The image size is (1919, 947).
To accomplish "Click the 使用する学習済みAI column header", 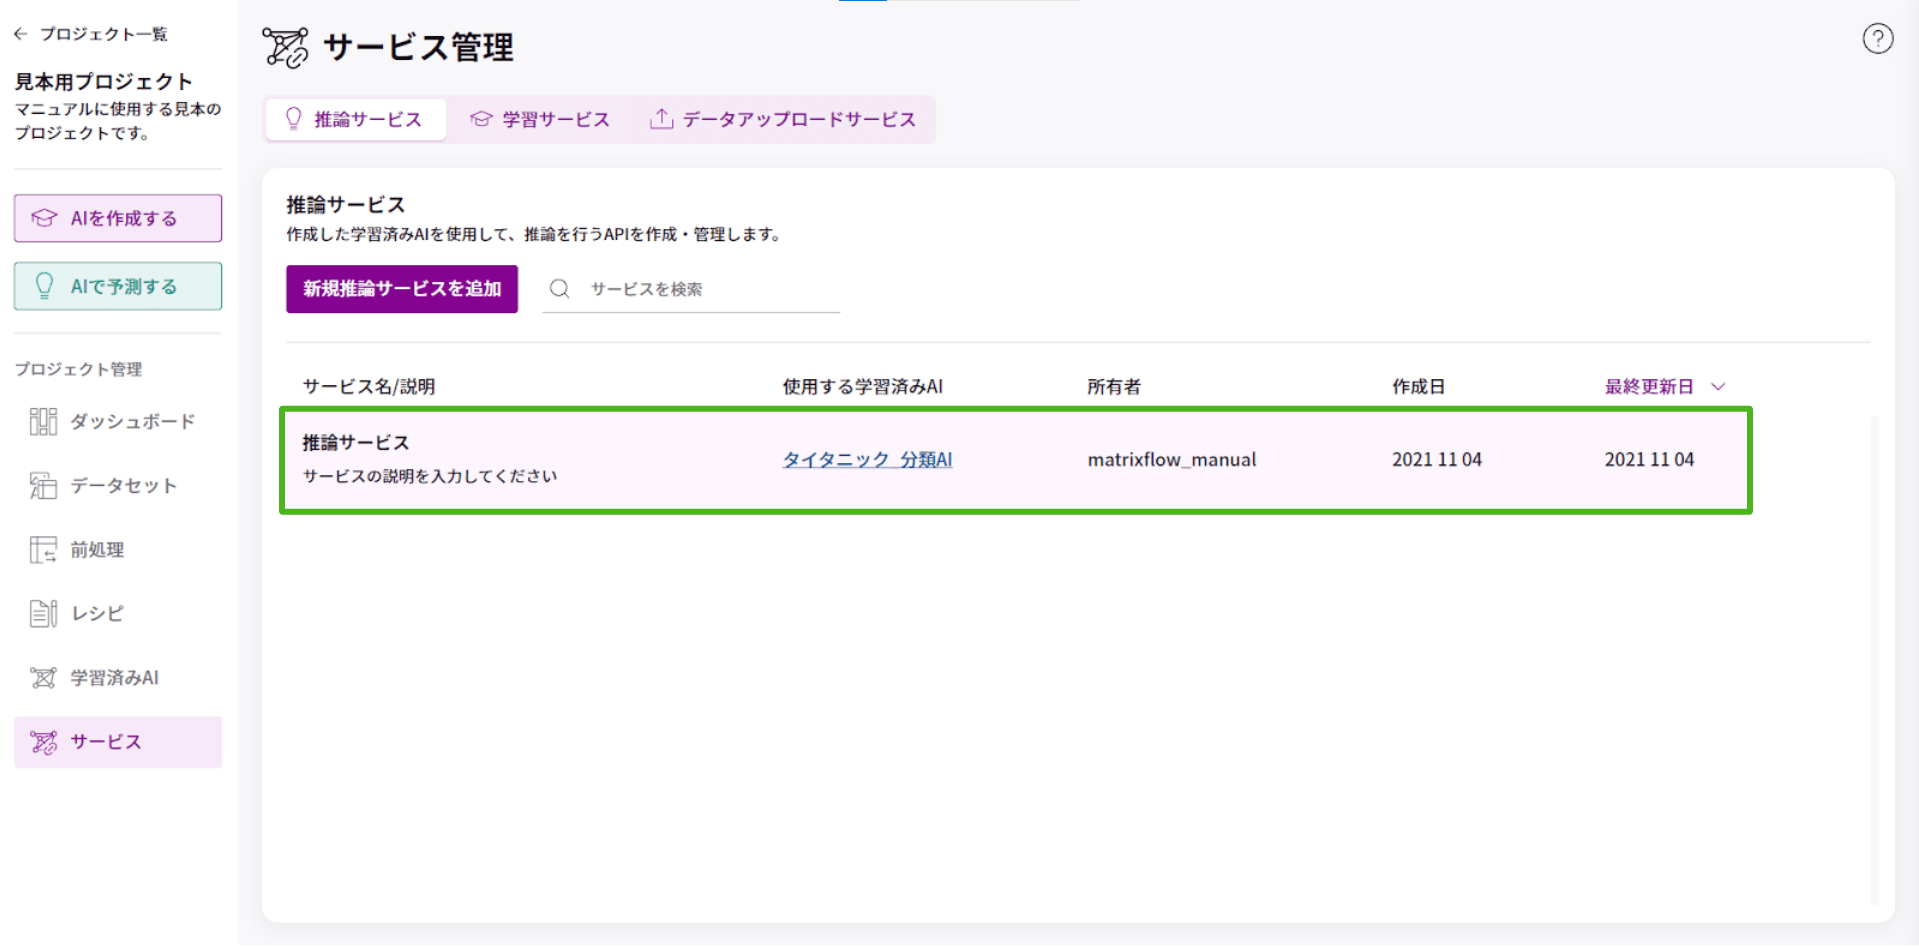I will tap(862, 387).
